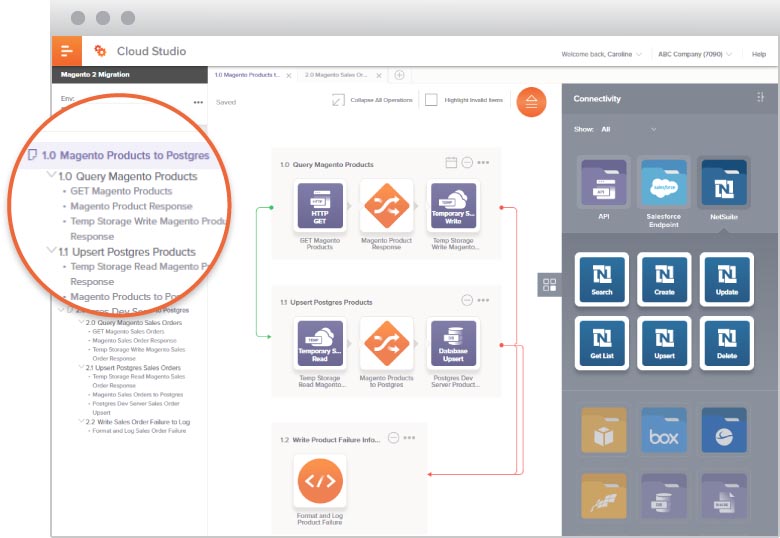This screenshot has height=538, width=780.
Task: Click the orange round deploy button
Action: click(531, 102)
